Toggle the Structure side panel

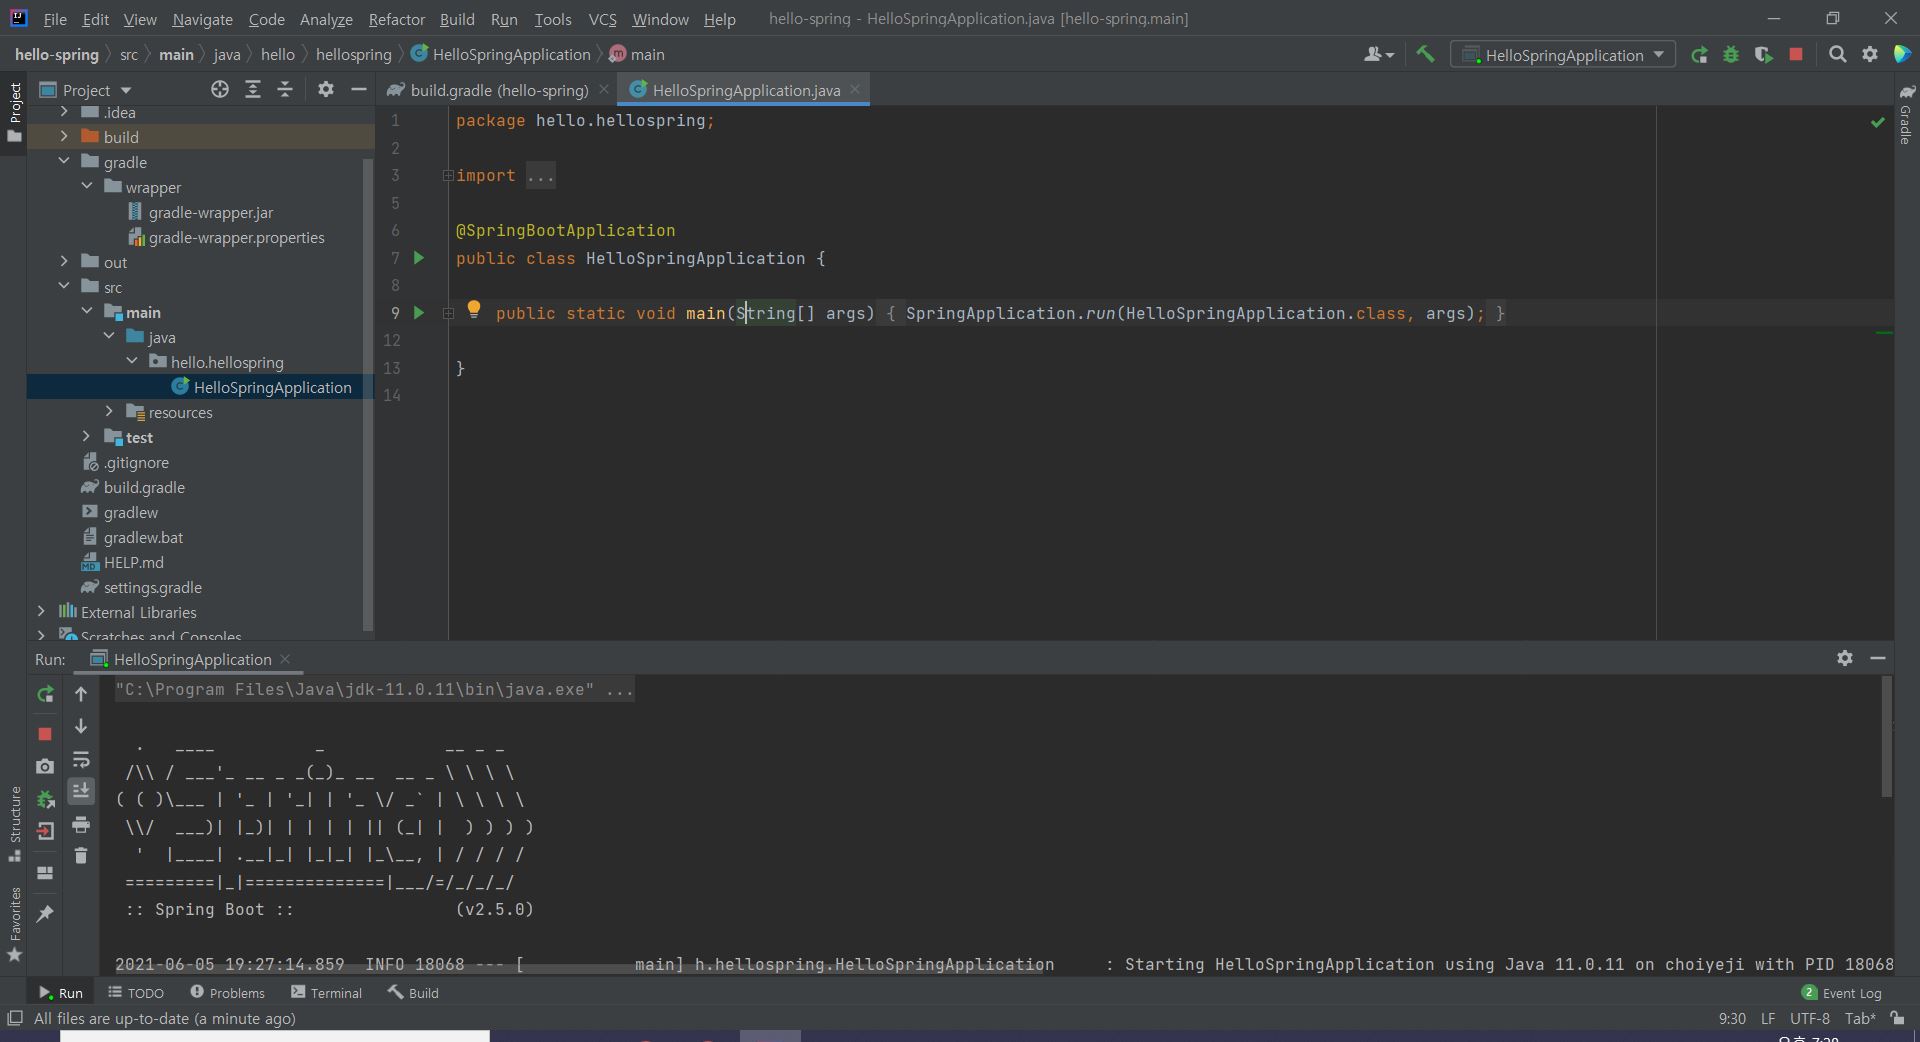pos(15,823)
